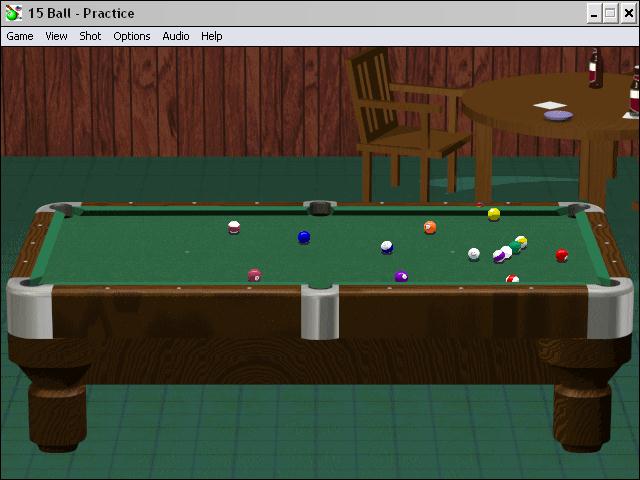Click the maroon-striped ball near the far rail
The height and width of the screenshot is (480, 640).
click(x=234, y=227)
